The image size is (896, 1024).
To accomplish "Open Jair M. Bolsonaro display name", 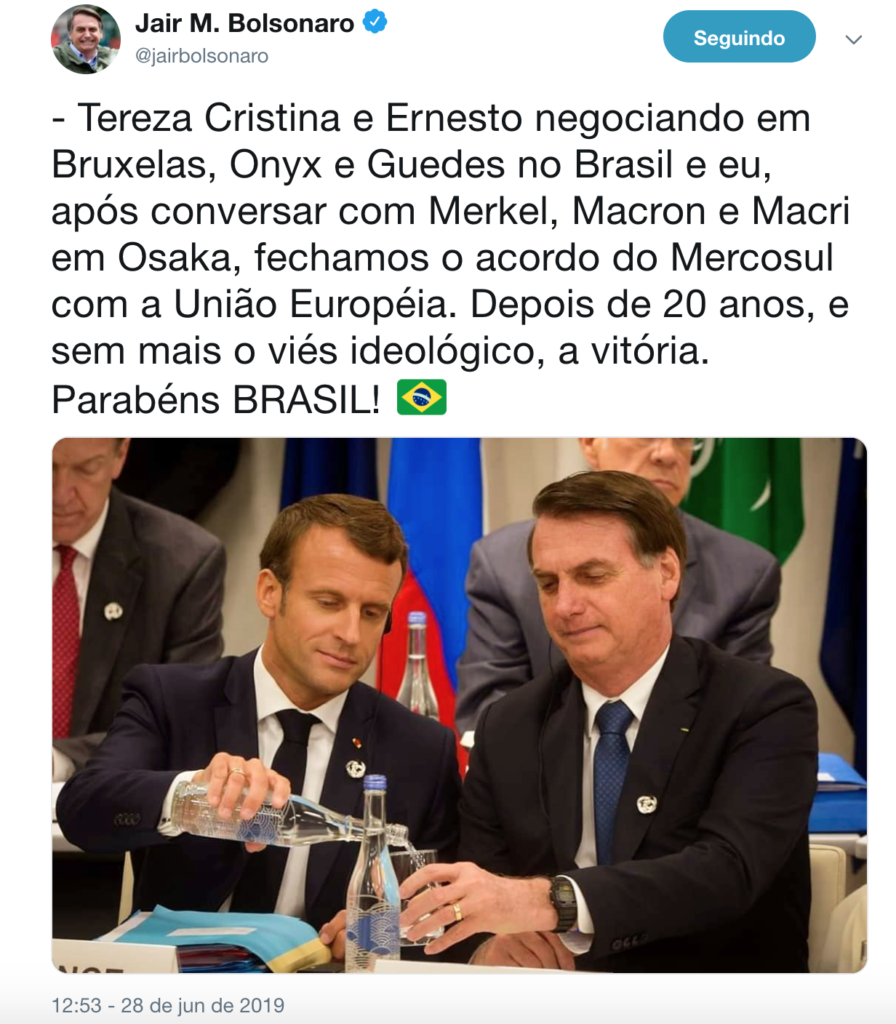I will click(244, 23).
